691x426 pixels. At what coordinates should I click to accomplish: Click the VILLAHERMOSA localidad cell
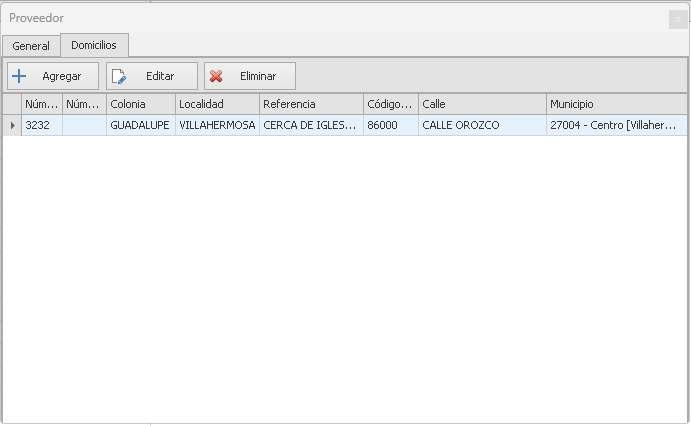pos(217,126)
